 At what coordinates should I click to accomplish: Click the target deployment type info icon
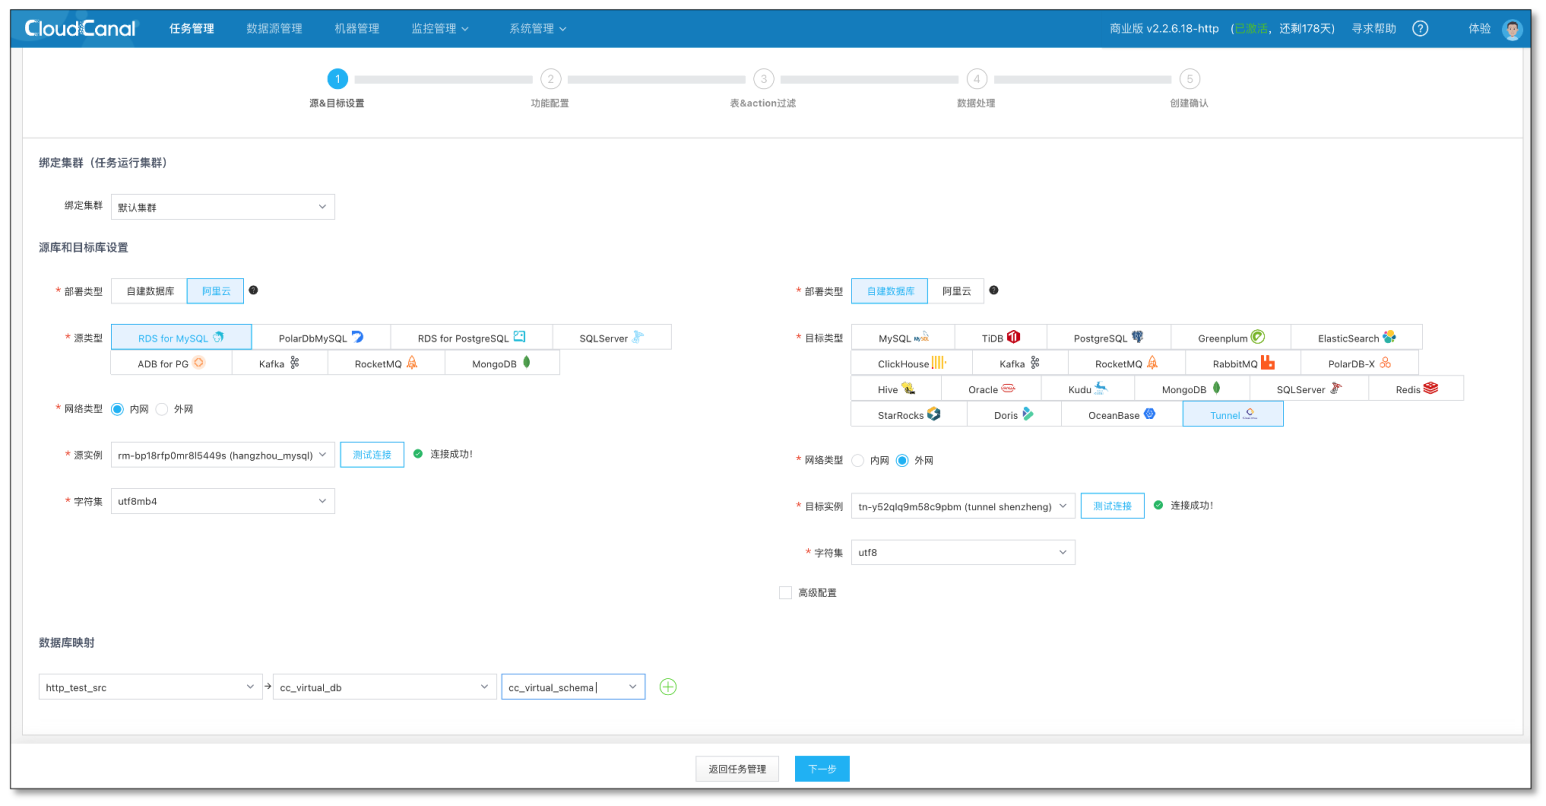coord(993,290)
